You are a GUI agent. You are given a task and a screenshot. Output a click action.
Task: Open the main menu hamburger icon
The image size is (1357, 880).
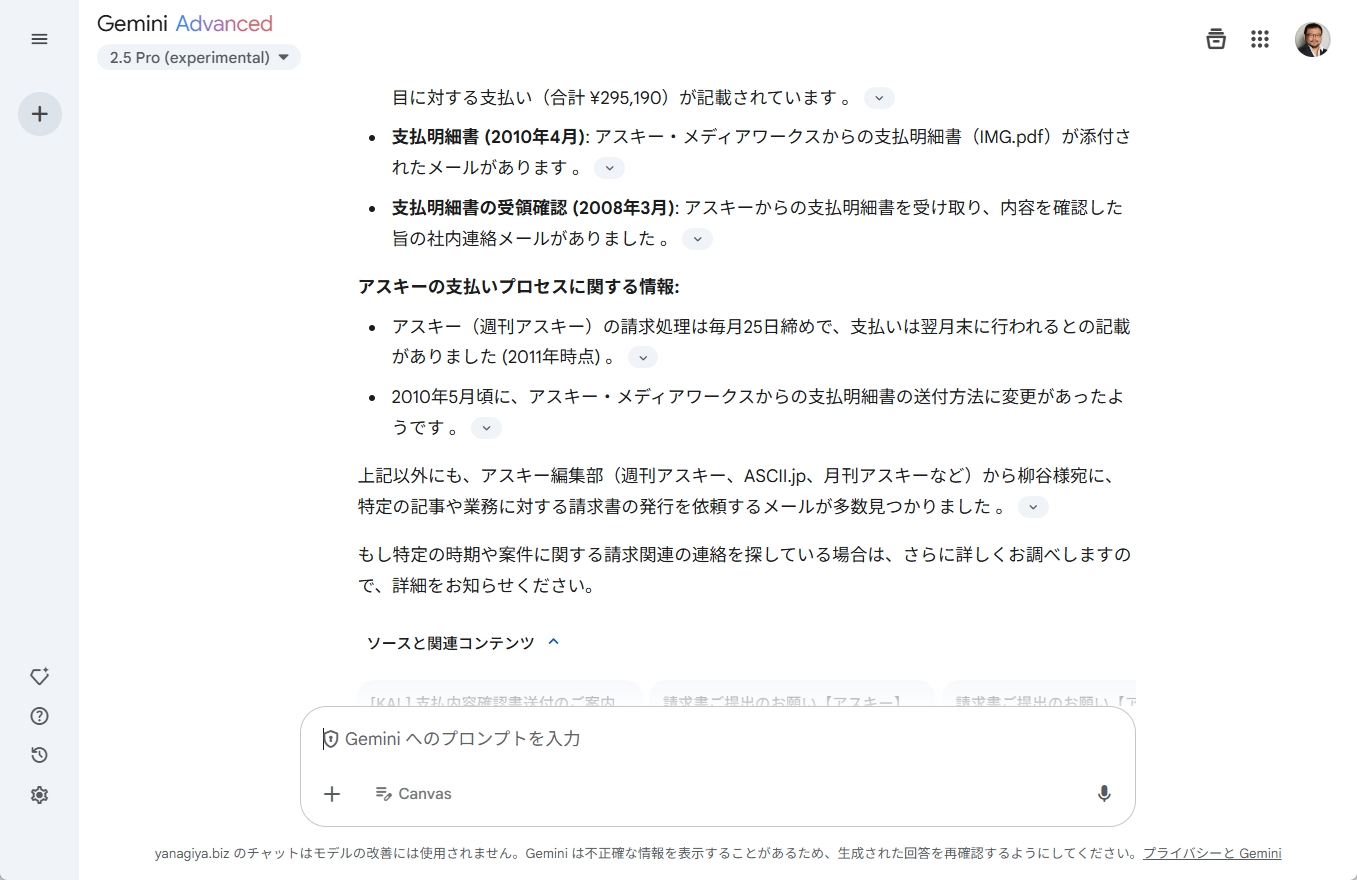point(39,39)
